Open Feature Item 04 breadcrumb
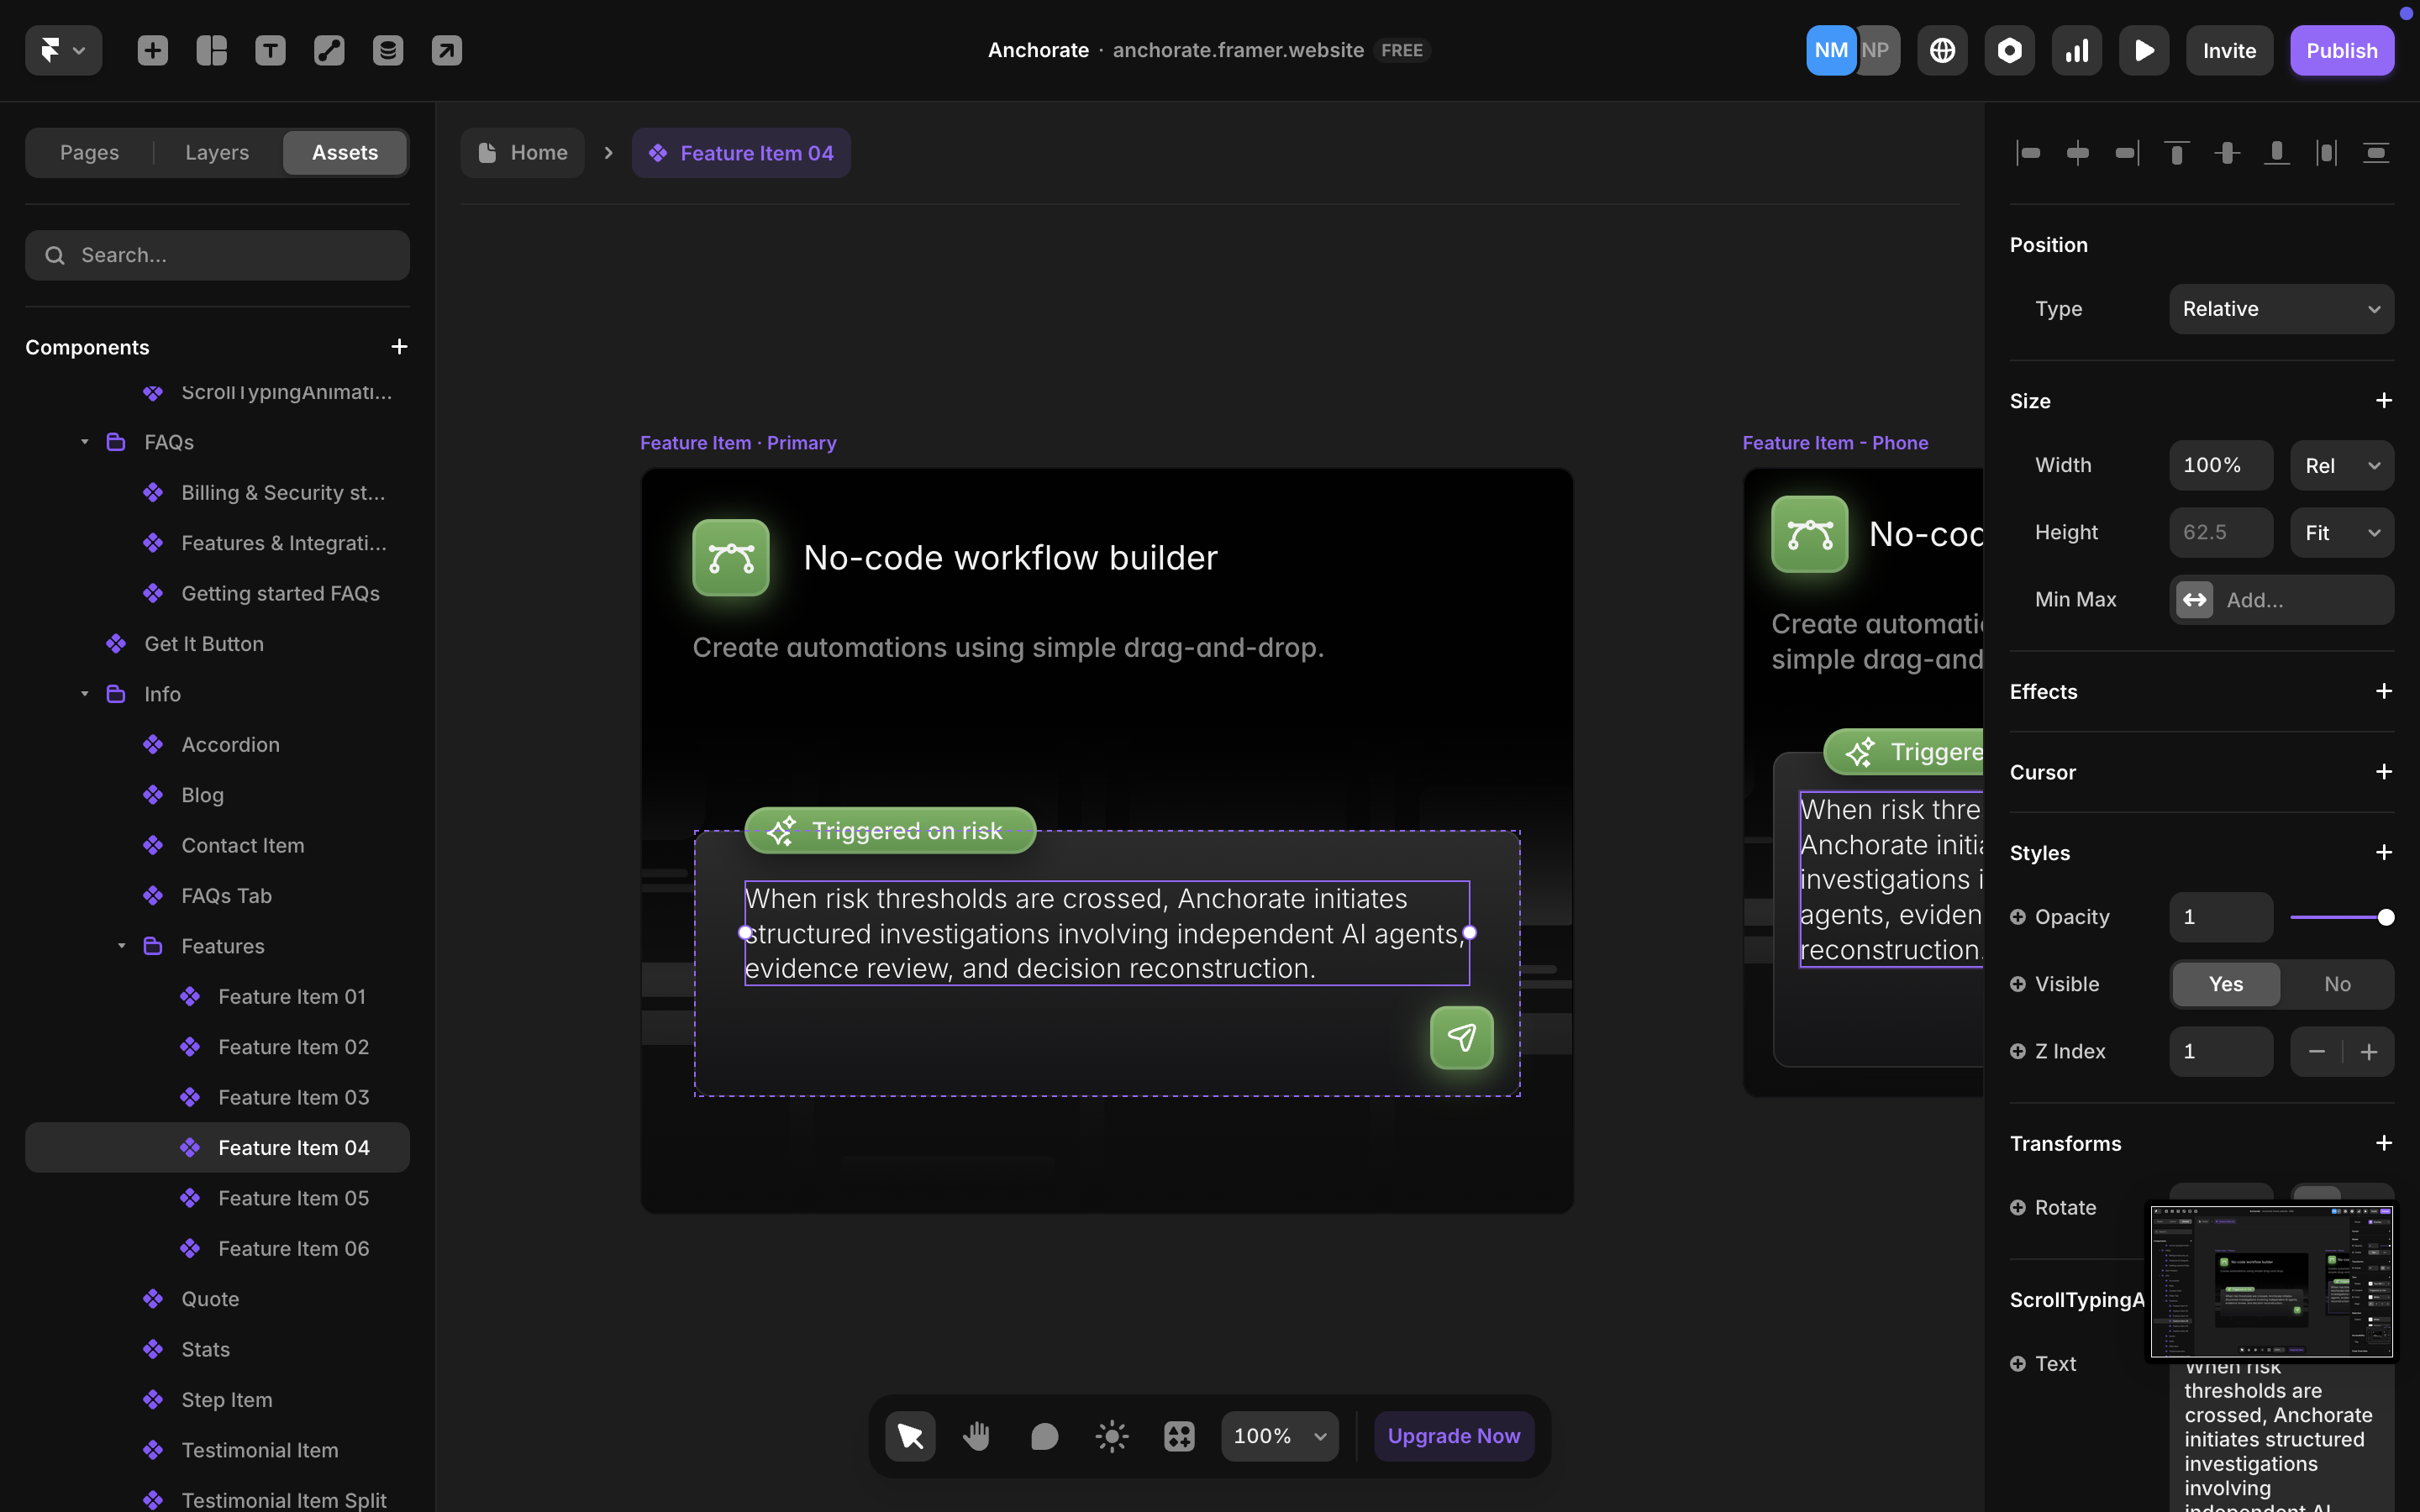The image size is (2420, 1512). [741, 152]
